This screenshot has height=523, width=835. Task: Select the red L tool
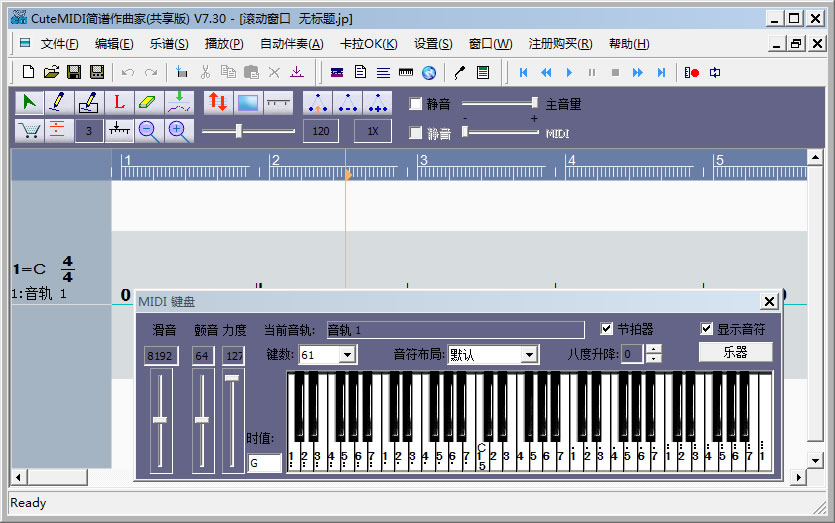pyautogui.click(x=119, y=103)
